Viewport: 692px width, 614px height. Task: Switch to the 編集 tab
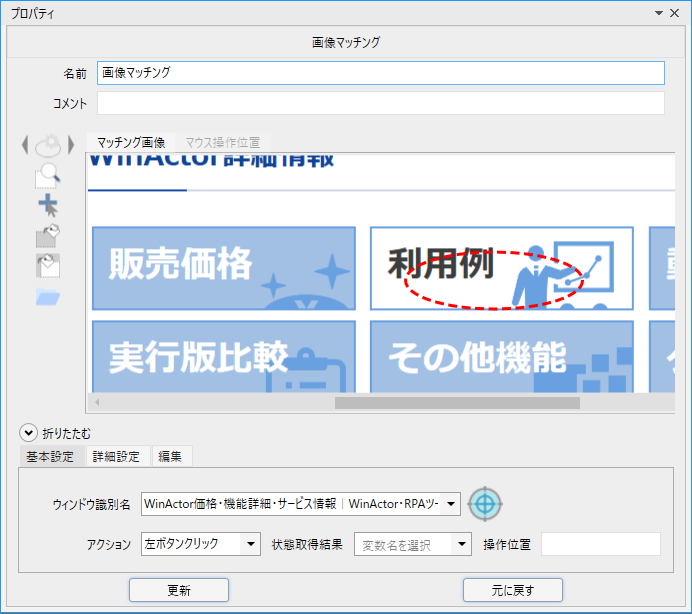pyautogui.click(x=170, y=457)
